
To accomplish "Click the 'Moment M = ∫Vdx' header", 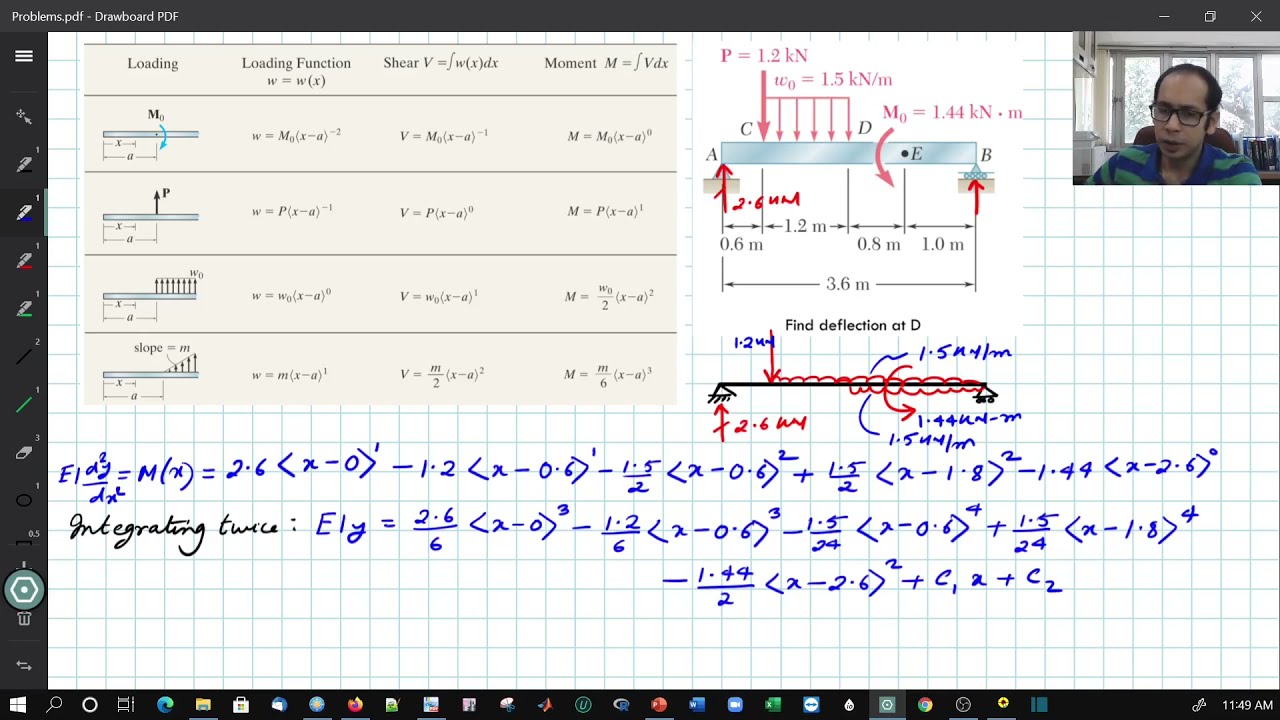I will (x=606, y=63).
